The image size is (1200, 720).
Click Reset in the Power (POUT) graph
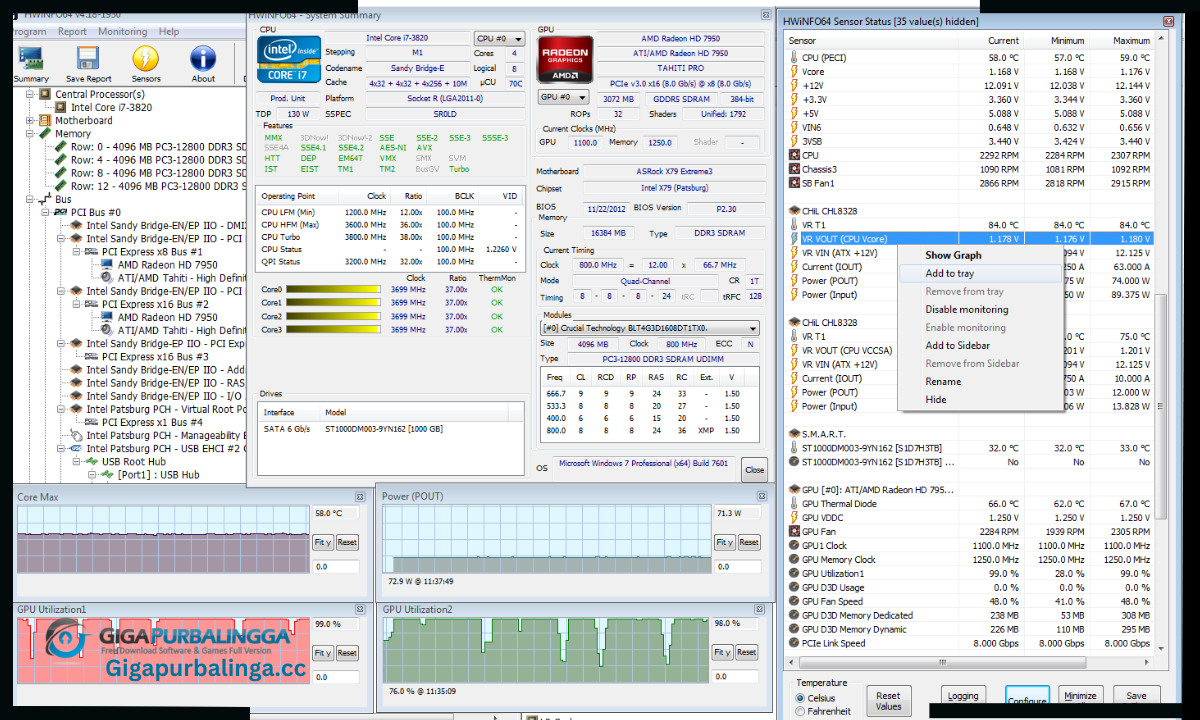[749, 542]
